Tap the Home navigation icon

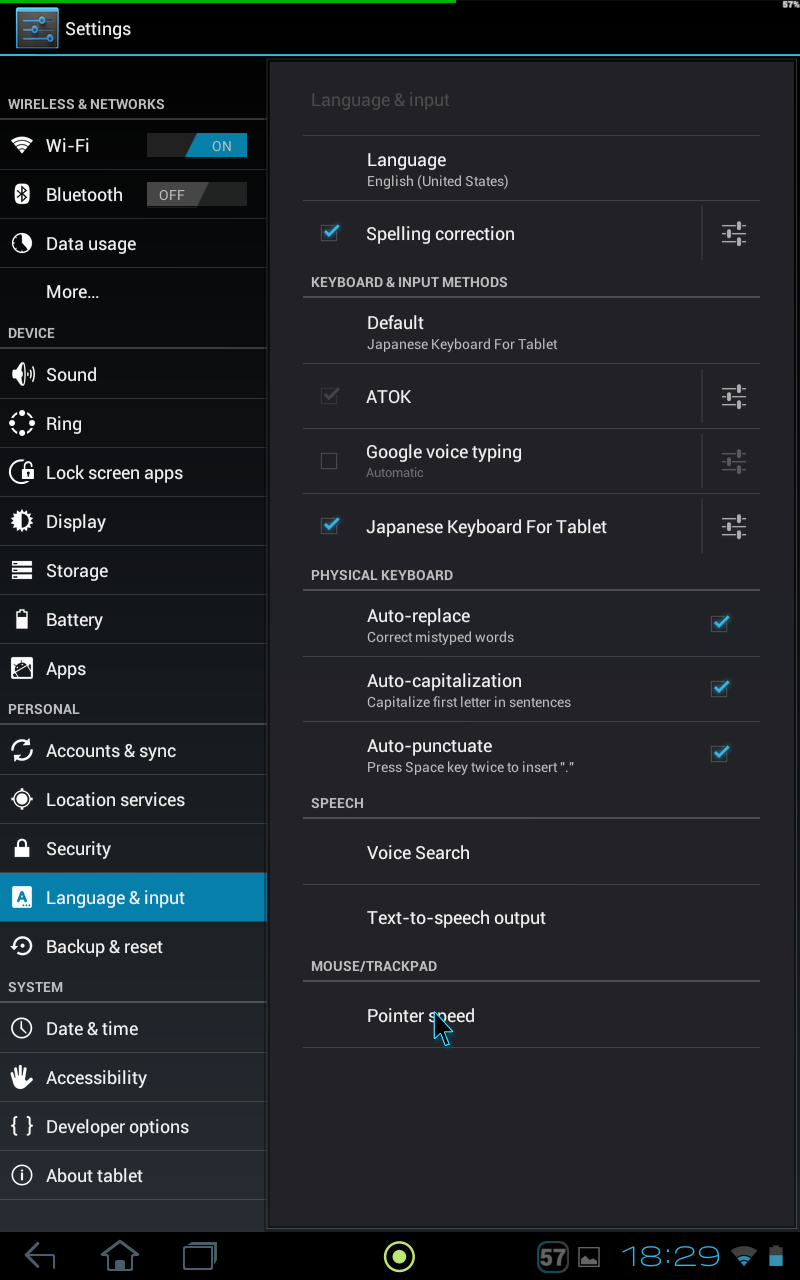[120, 1256]
